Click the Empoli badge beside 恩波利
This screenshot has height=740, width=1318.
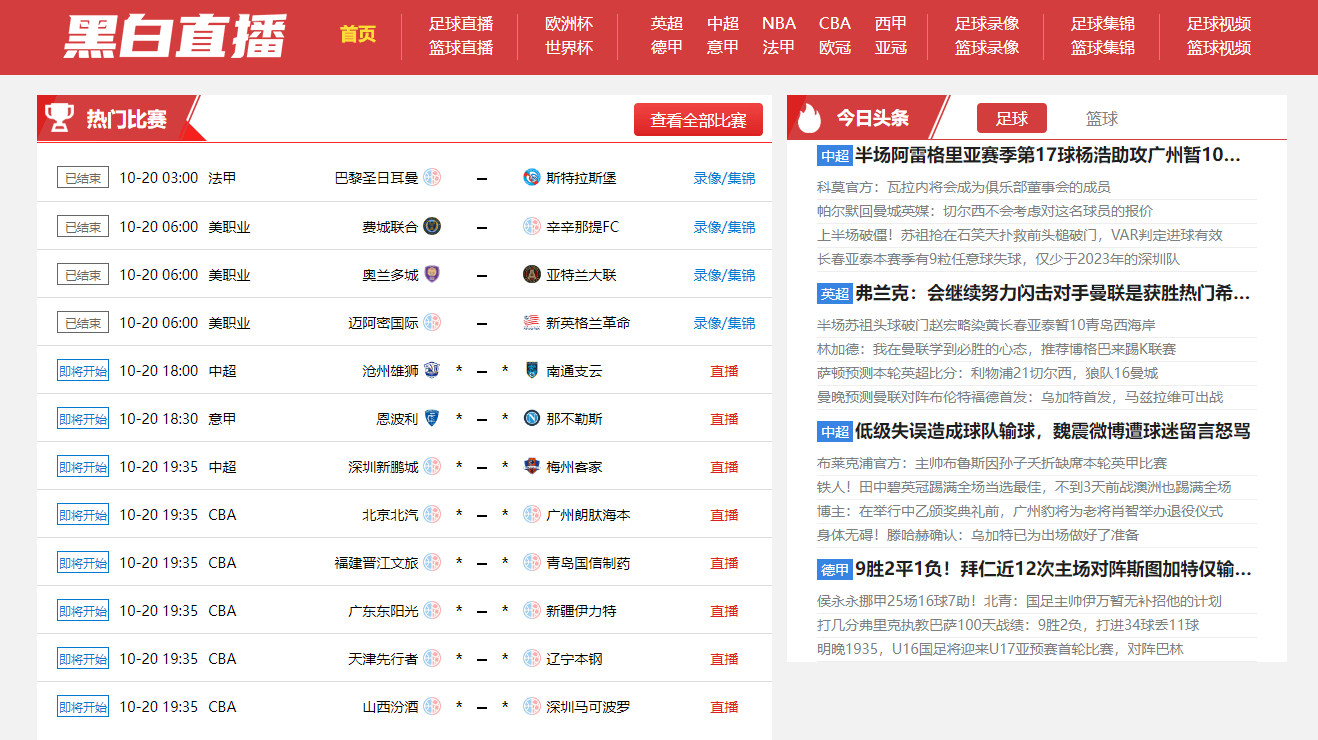coord(432,418)
